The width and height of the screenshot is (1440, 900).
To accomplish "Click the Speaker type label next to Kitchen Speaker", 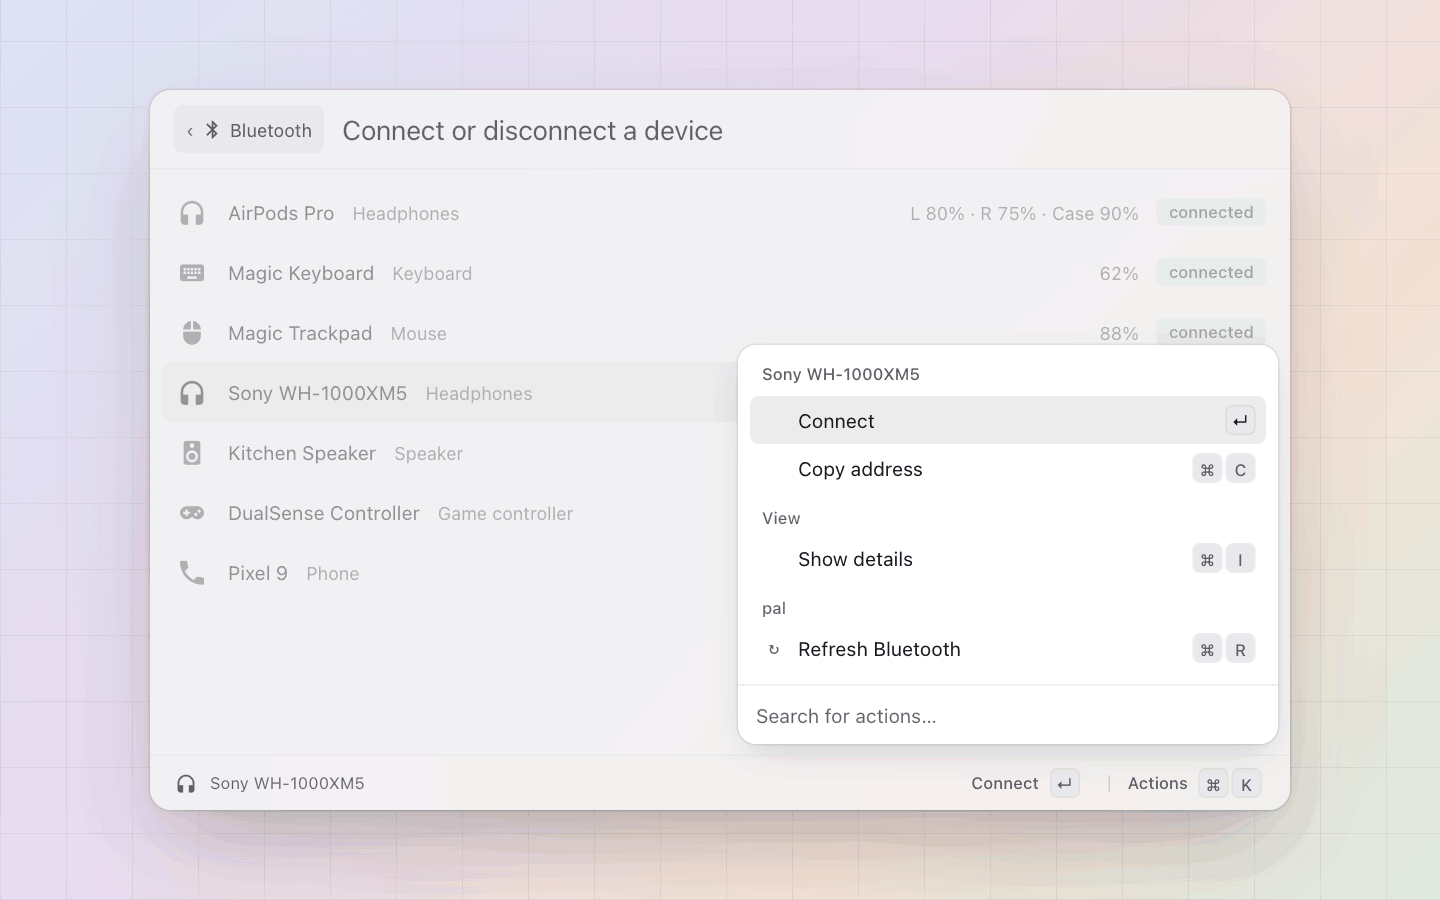I will point(428,454).
